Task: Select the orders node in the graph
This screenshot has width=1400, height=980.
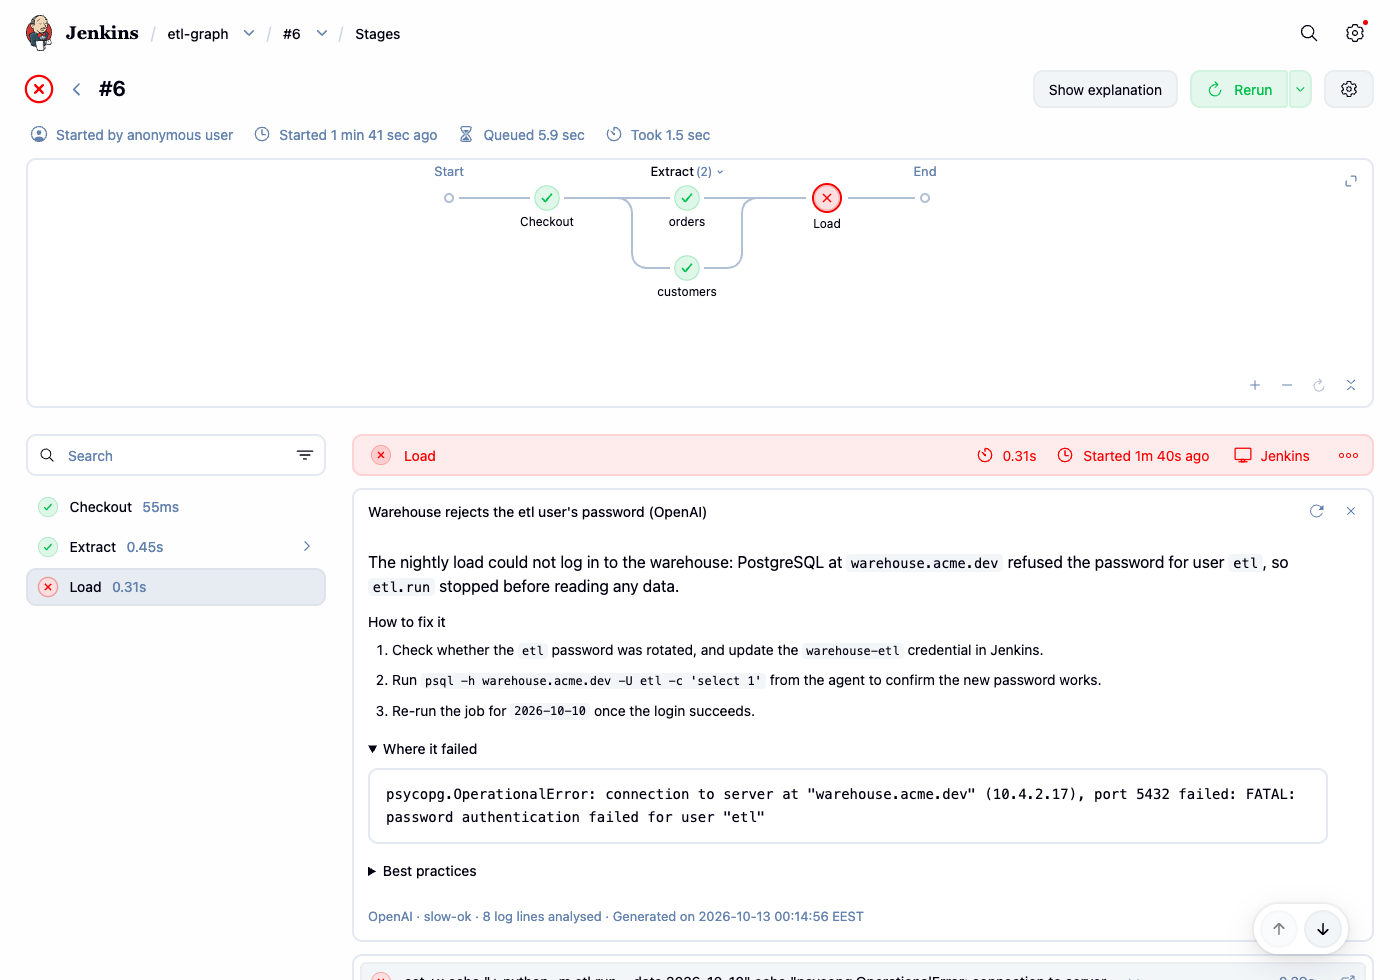Action: pyautogui.click(x=687, y=198)
